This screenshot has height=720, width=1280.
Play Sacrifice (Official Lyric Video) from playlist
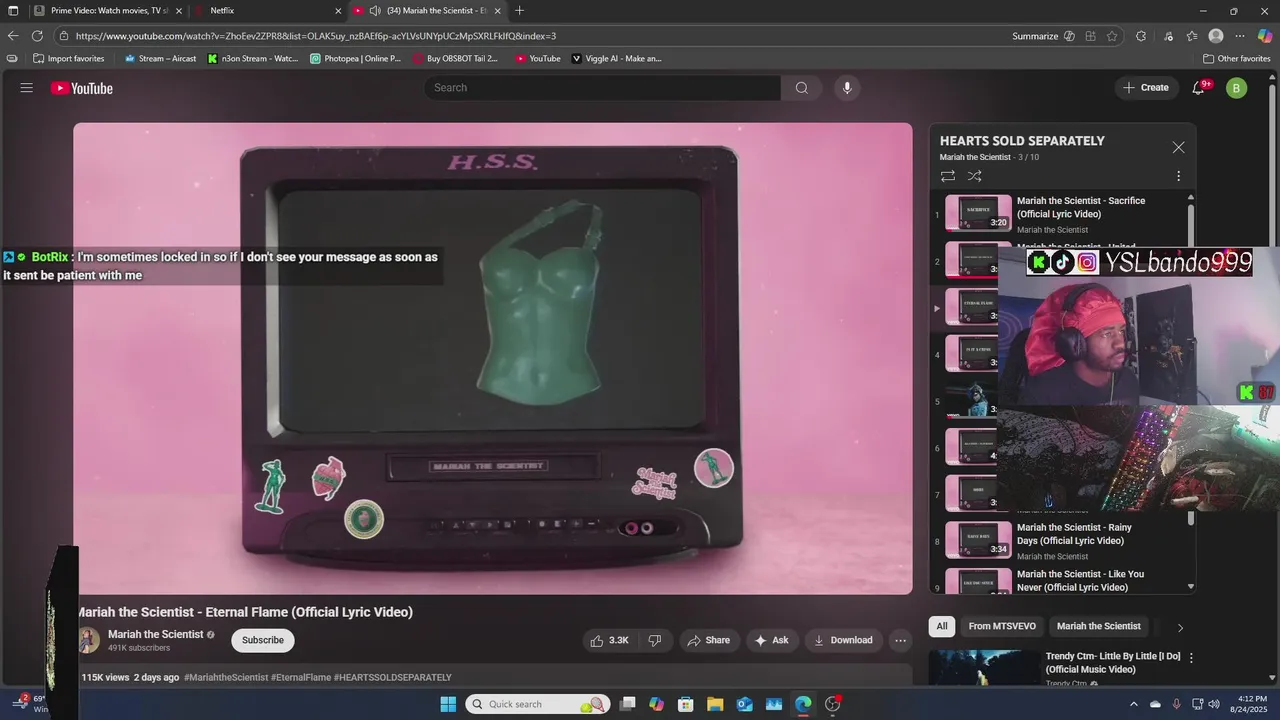tap(1060, 214)
